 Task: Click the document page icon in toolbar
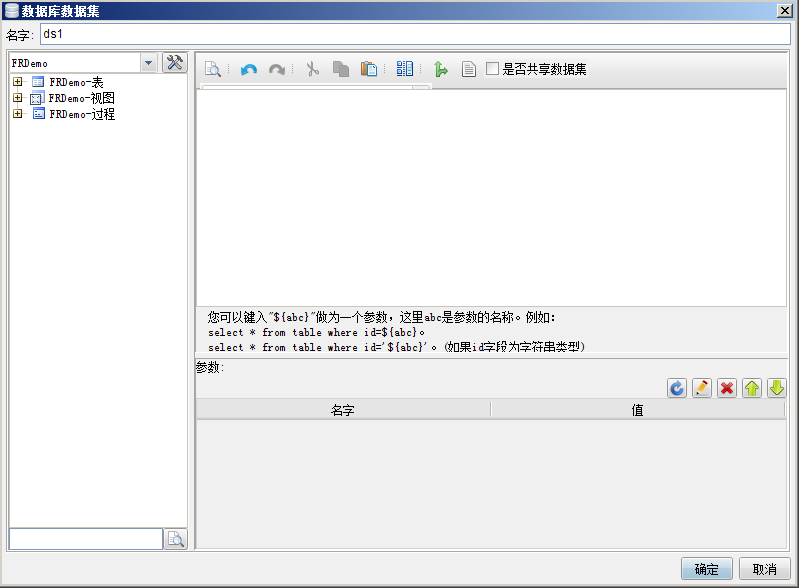tap(468, 69)
